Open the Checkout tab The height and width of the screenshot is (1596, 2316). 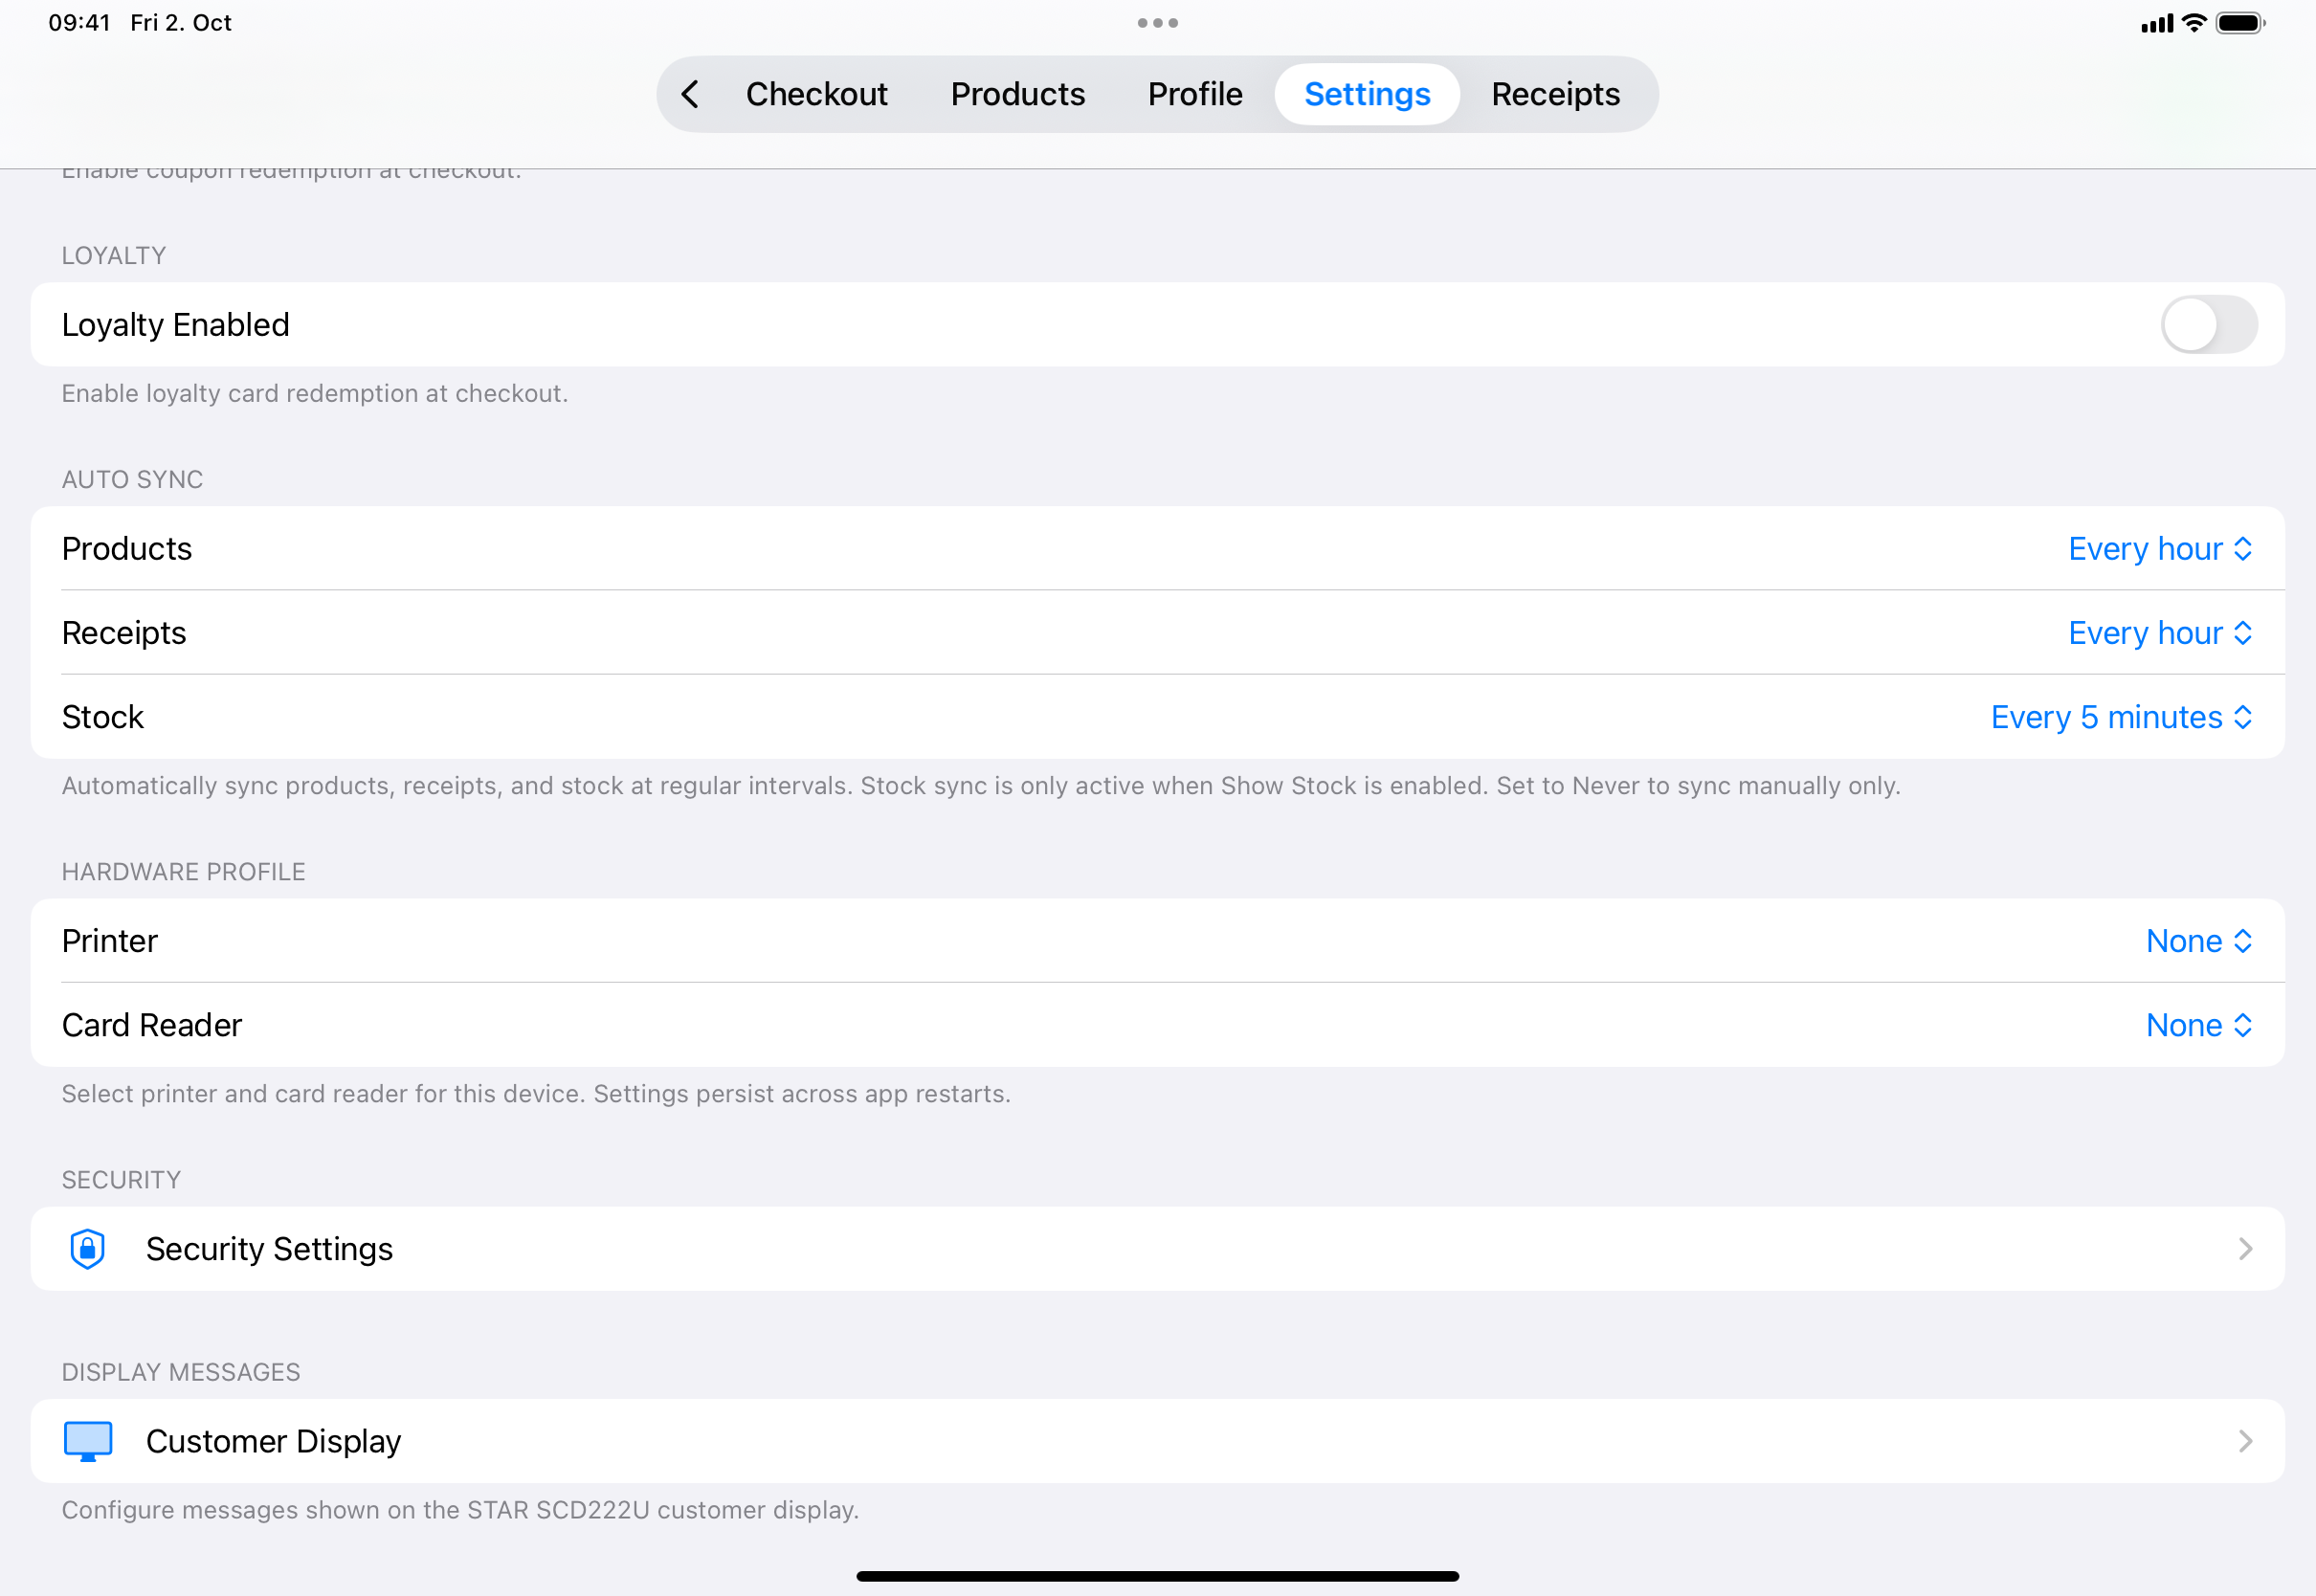pyautogui.click(x=816, y=94)
